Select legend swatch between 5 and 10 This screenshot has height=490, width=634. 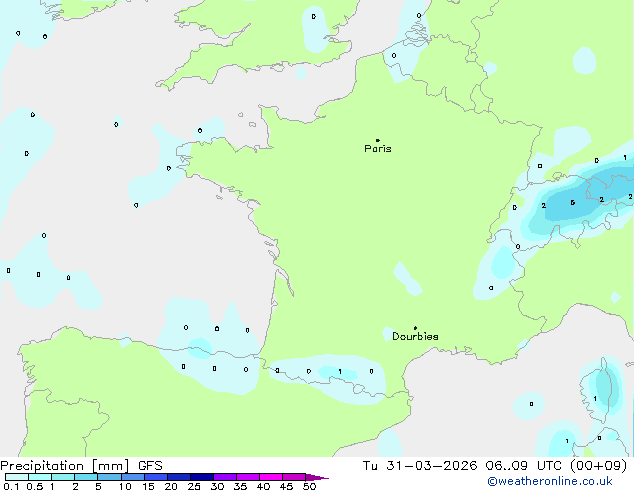(109, 477)
